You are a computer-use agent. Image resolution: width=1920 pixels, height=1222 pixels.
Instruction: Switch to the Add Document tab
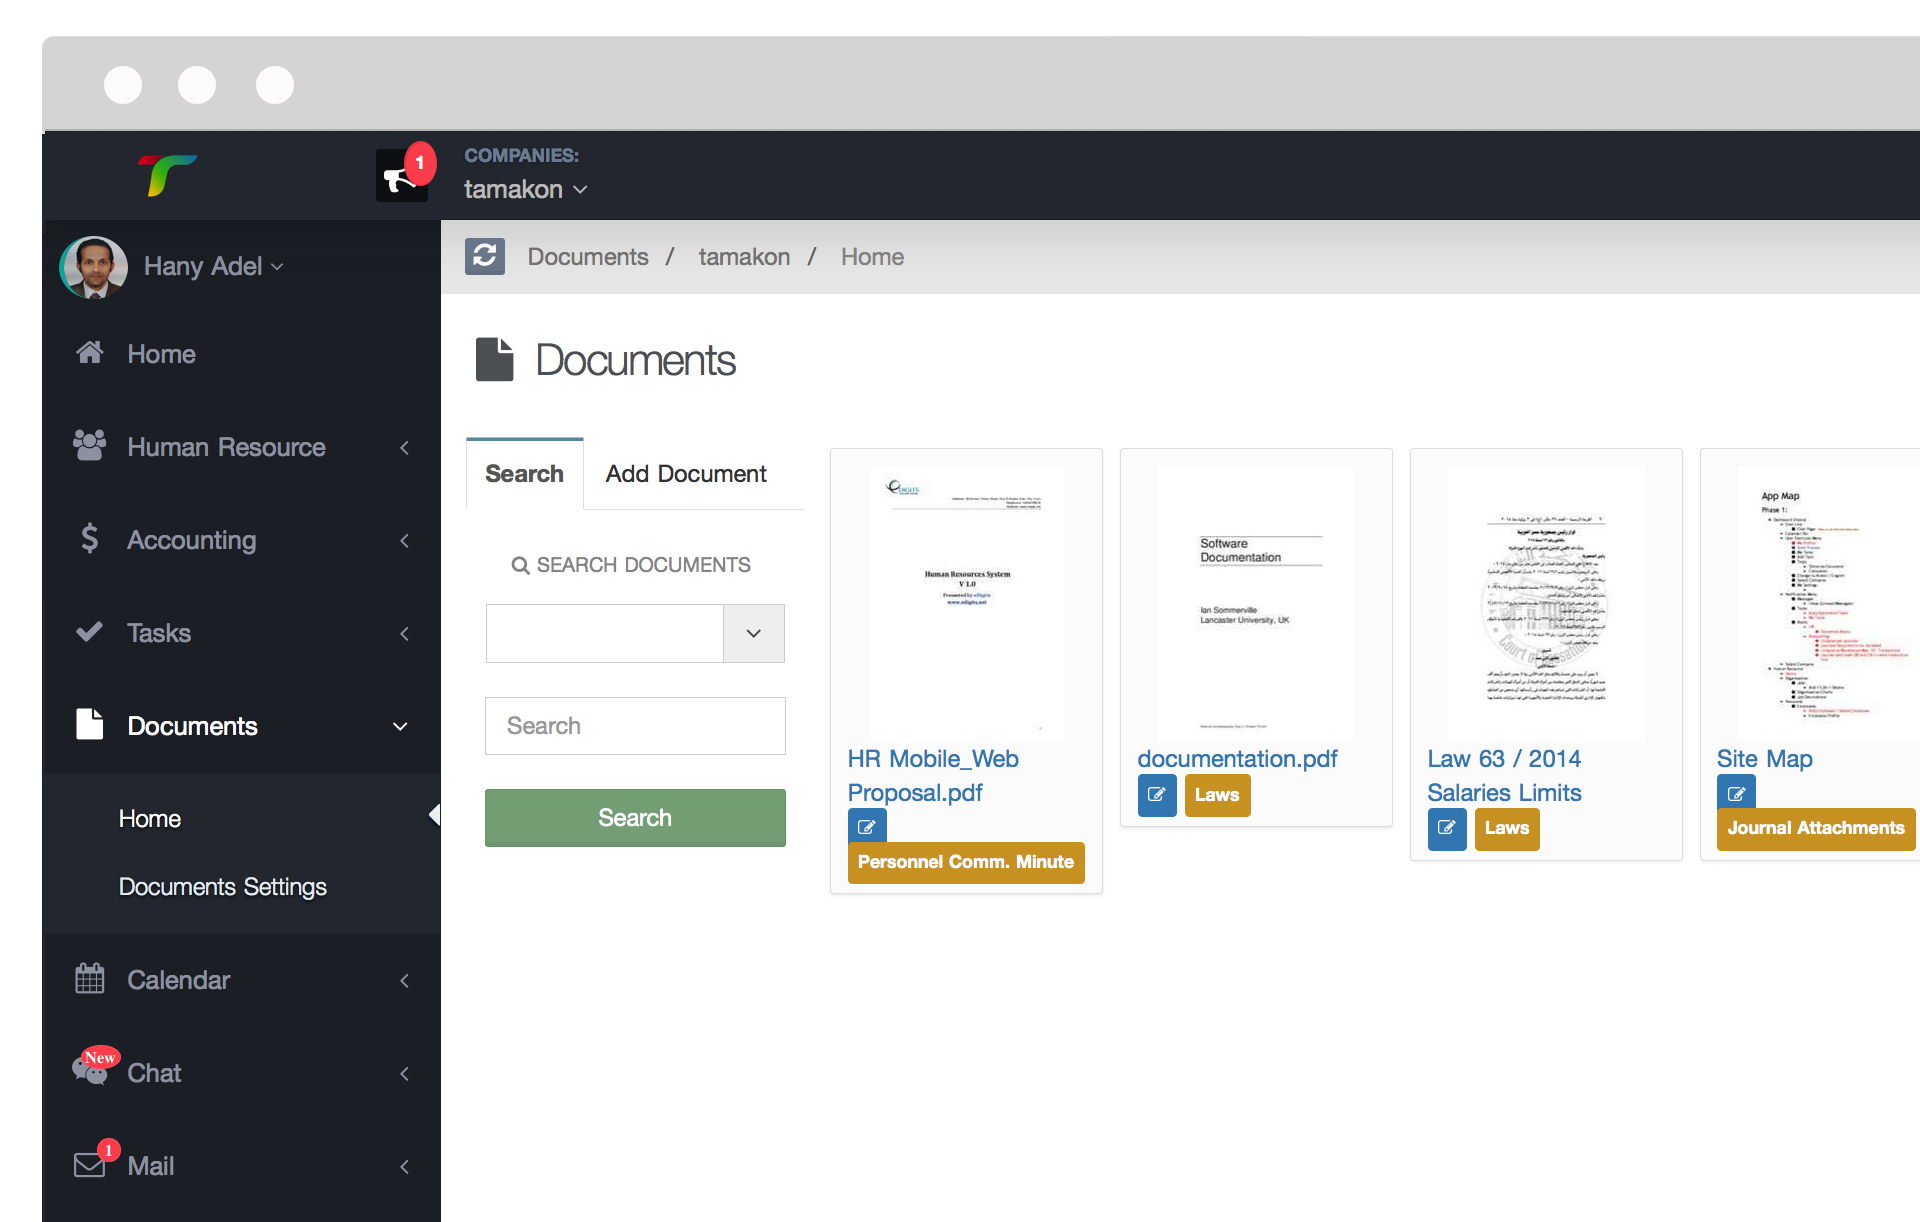[686, 474]
